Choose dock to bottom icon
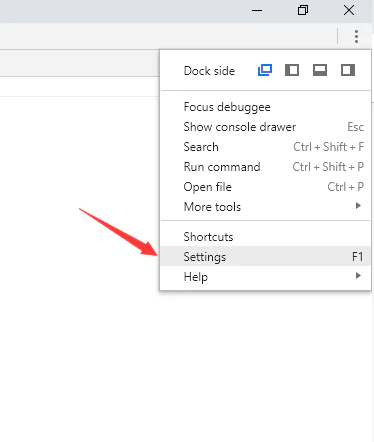Image resolution: width=374 pixels, height=442 pixels. click(x=320, y=70)
